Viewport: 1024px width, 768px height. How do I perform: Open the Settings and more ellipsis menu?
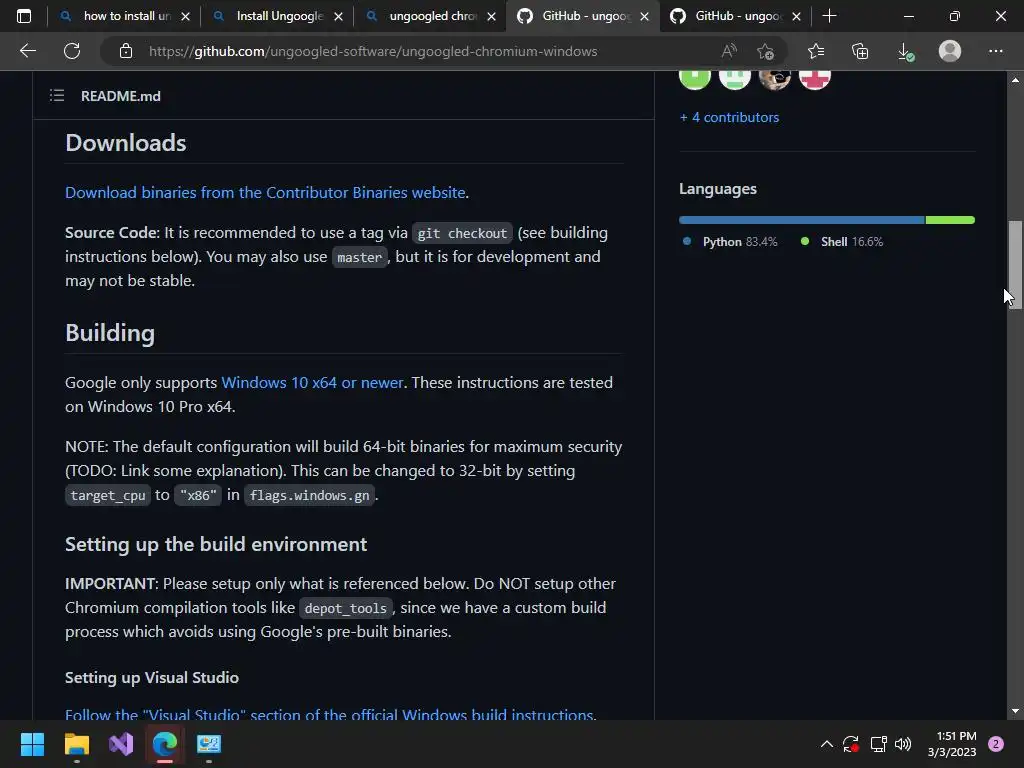995,51
